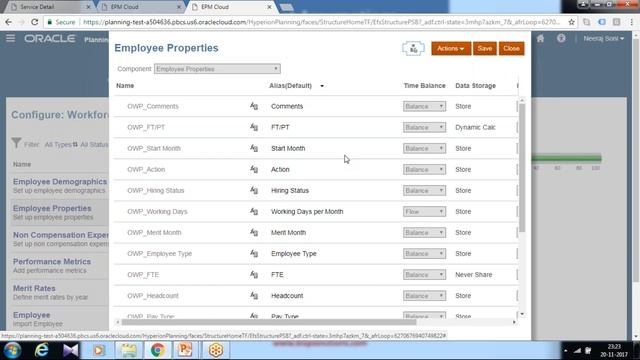Viewport: 640px width, 360px height.
Task: Open alias editor for OWP_Hiring Status row
Action: click(254, 191)
